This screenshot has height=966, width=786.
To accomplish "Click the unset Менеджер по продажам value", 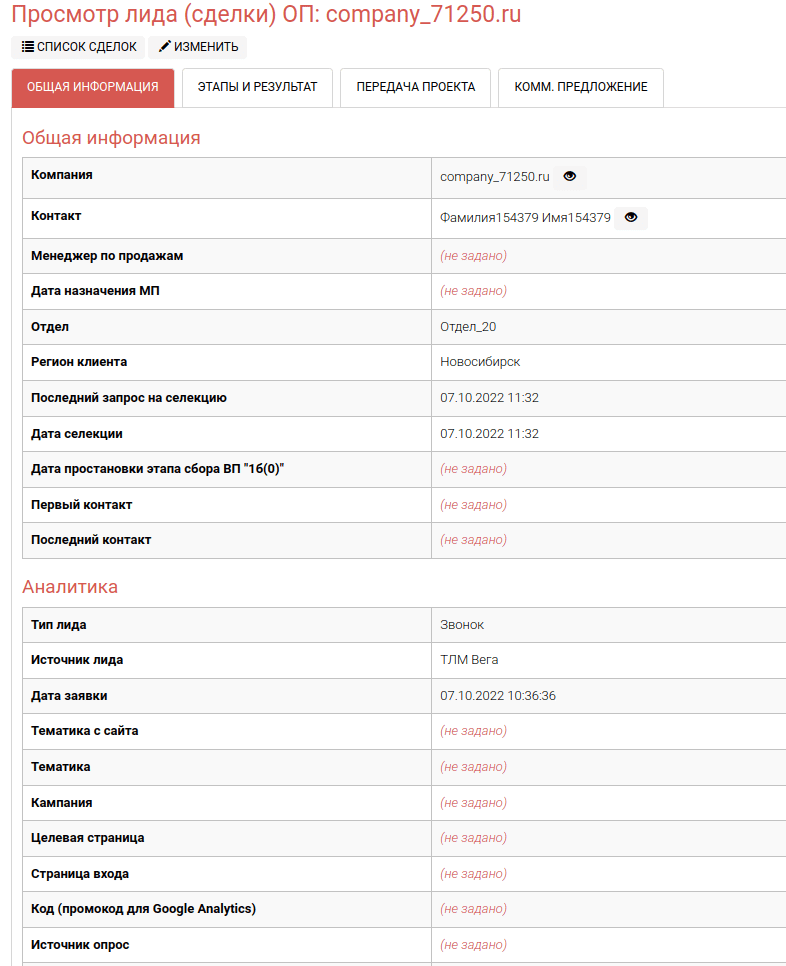I will pyautogui.click(x=473, y=256).
